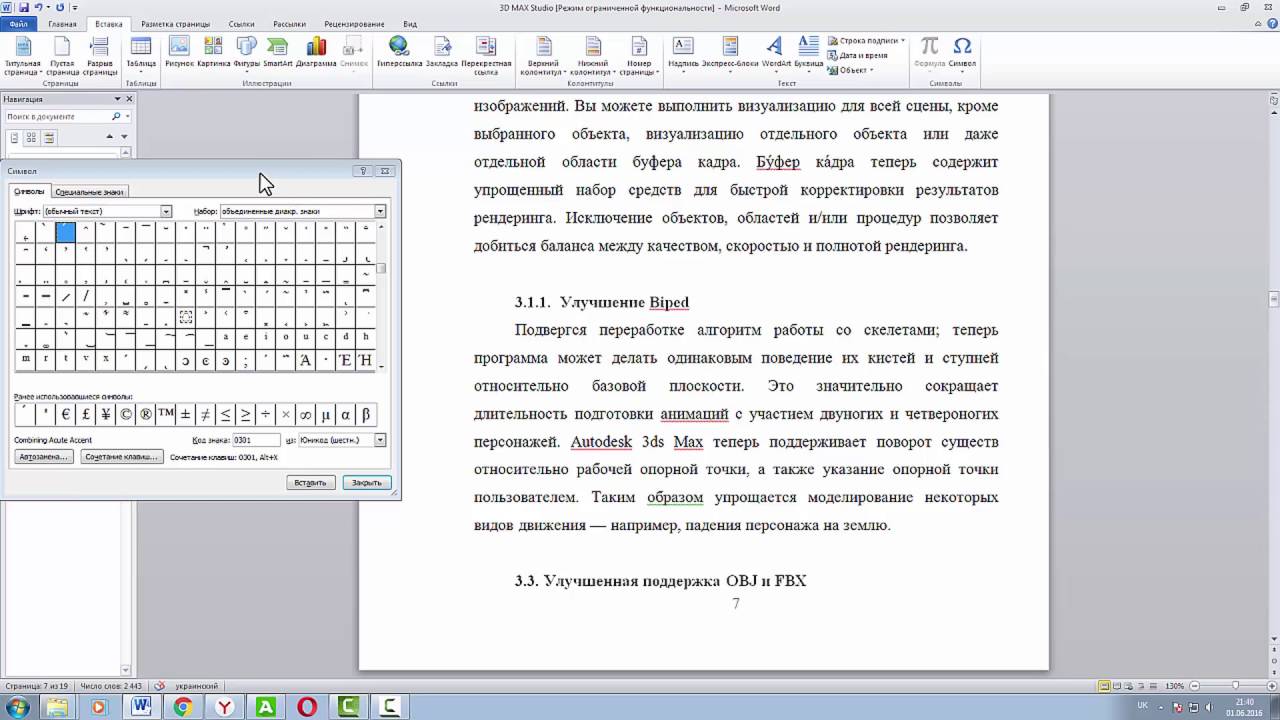Open the header menu (Верхний колонтитул)
The width and height of the screenshot is (1280, 720).
pos(543,57)
